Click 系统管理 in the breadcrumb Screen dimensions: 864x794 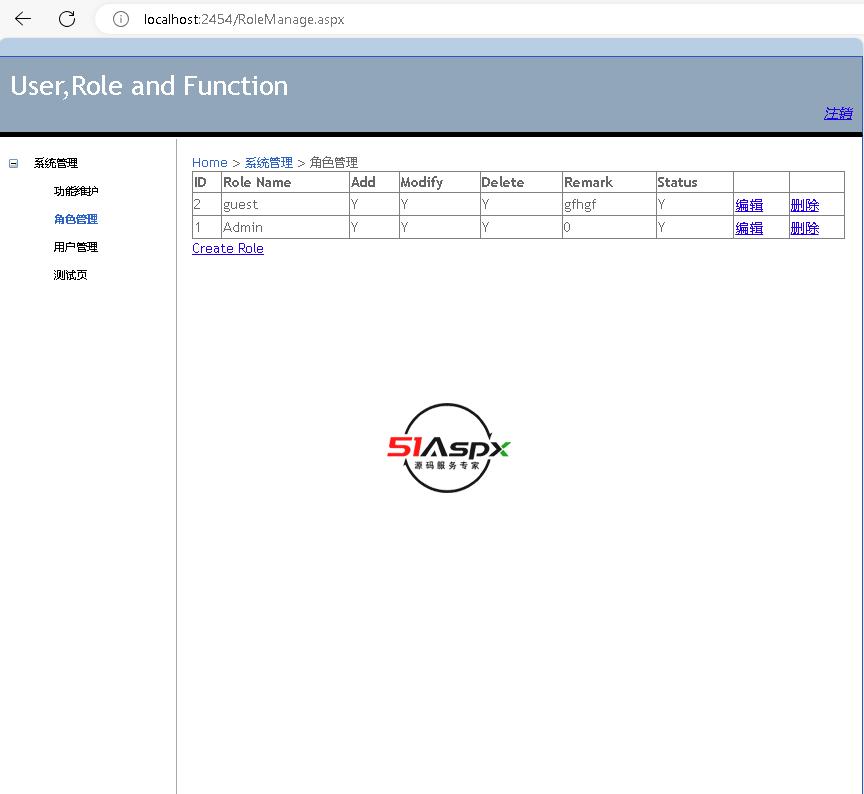(269, 163)
